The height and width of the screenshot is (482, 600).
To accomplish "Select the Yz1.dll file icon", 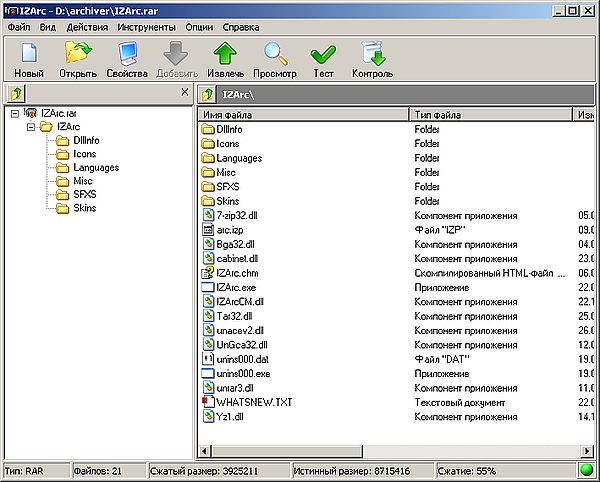I will (208, 416).
